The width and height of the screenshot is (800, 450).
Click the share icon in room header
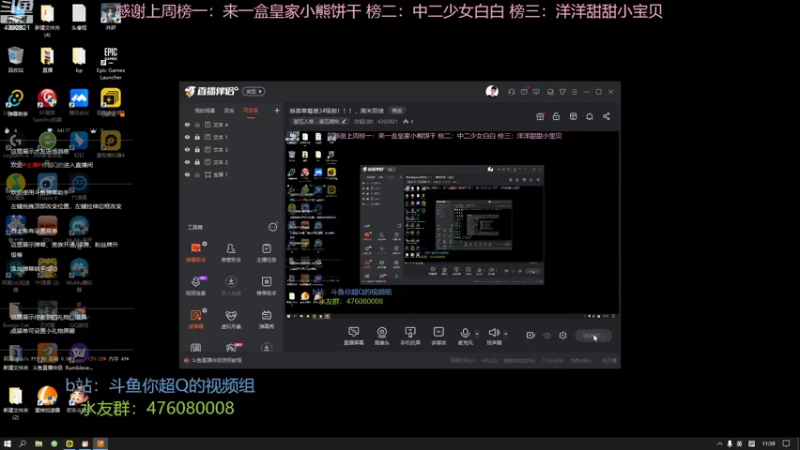pyautogui.click(x=606, y=116)
